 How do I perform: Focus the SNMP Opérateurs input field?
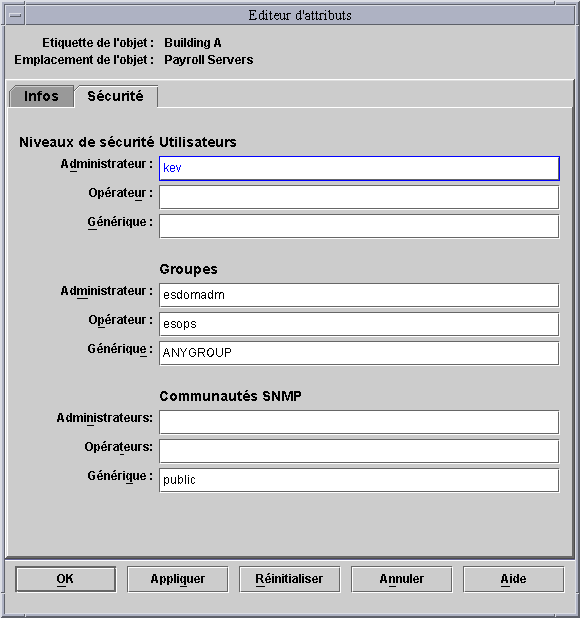(359, 451)
